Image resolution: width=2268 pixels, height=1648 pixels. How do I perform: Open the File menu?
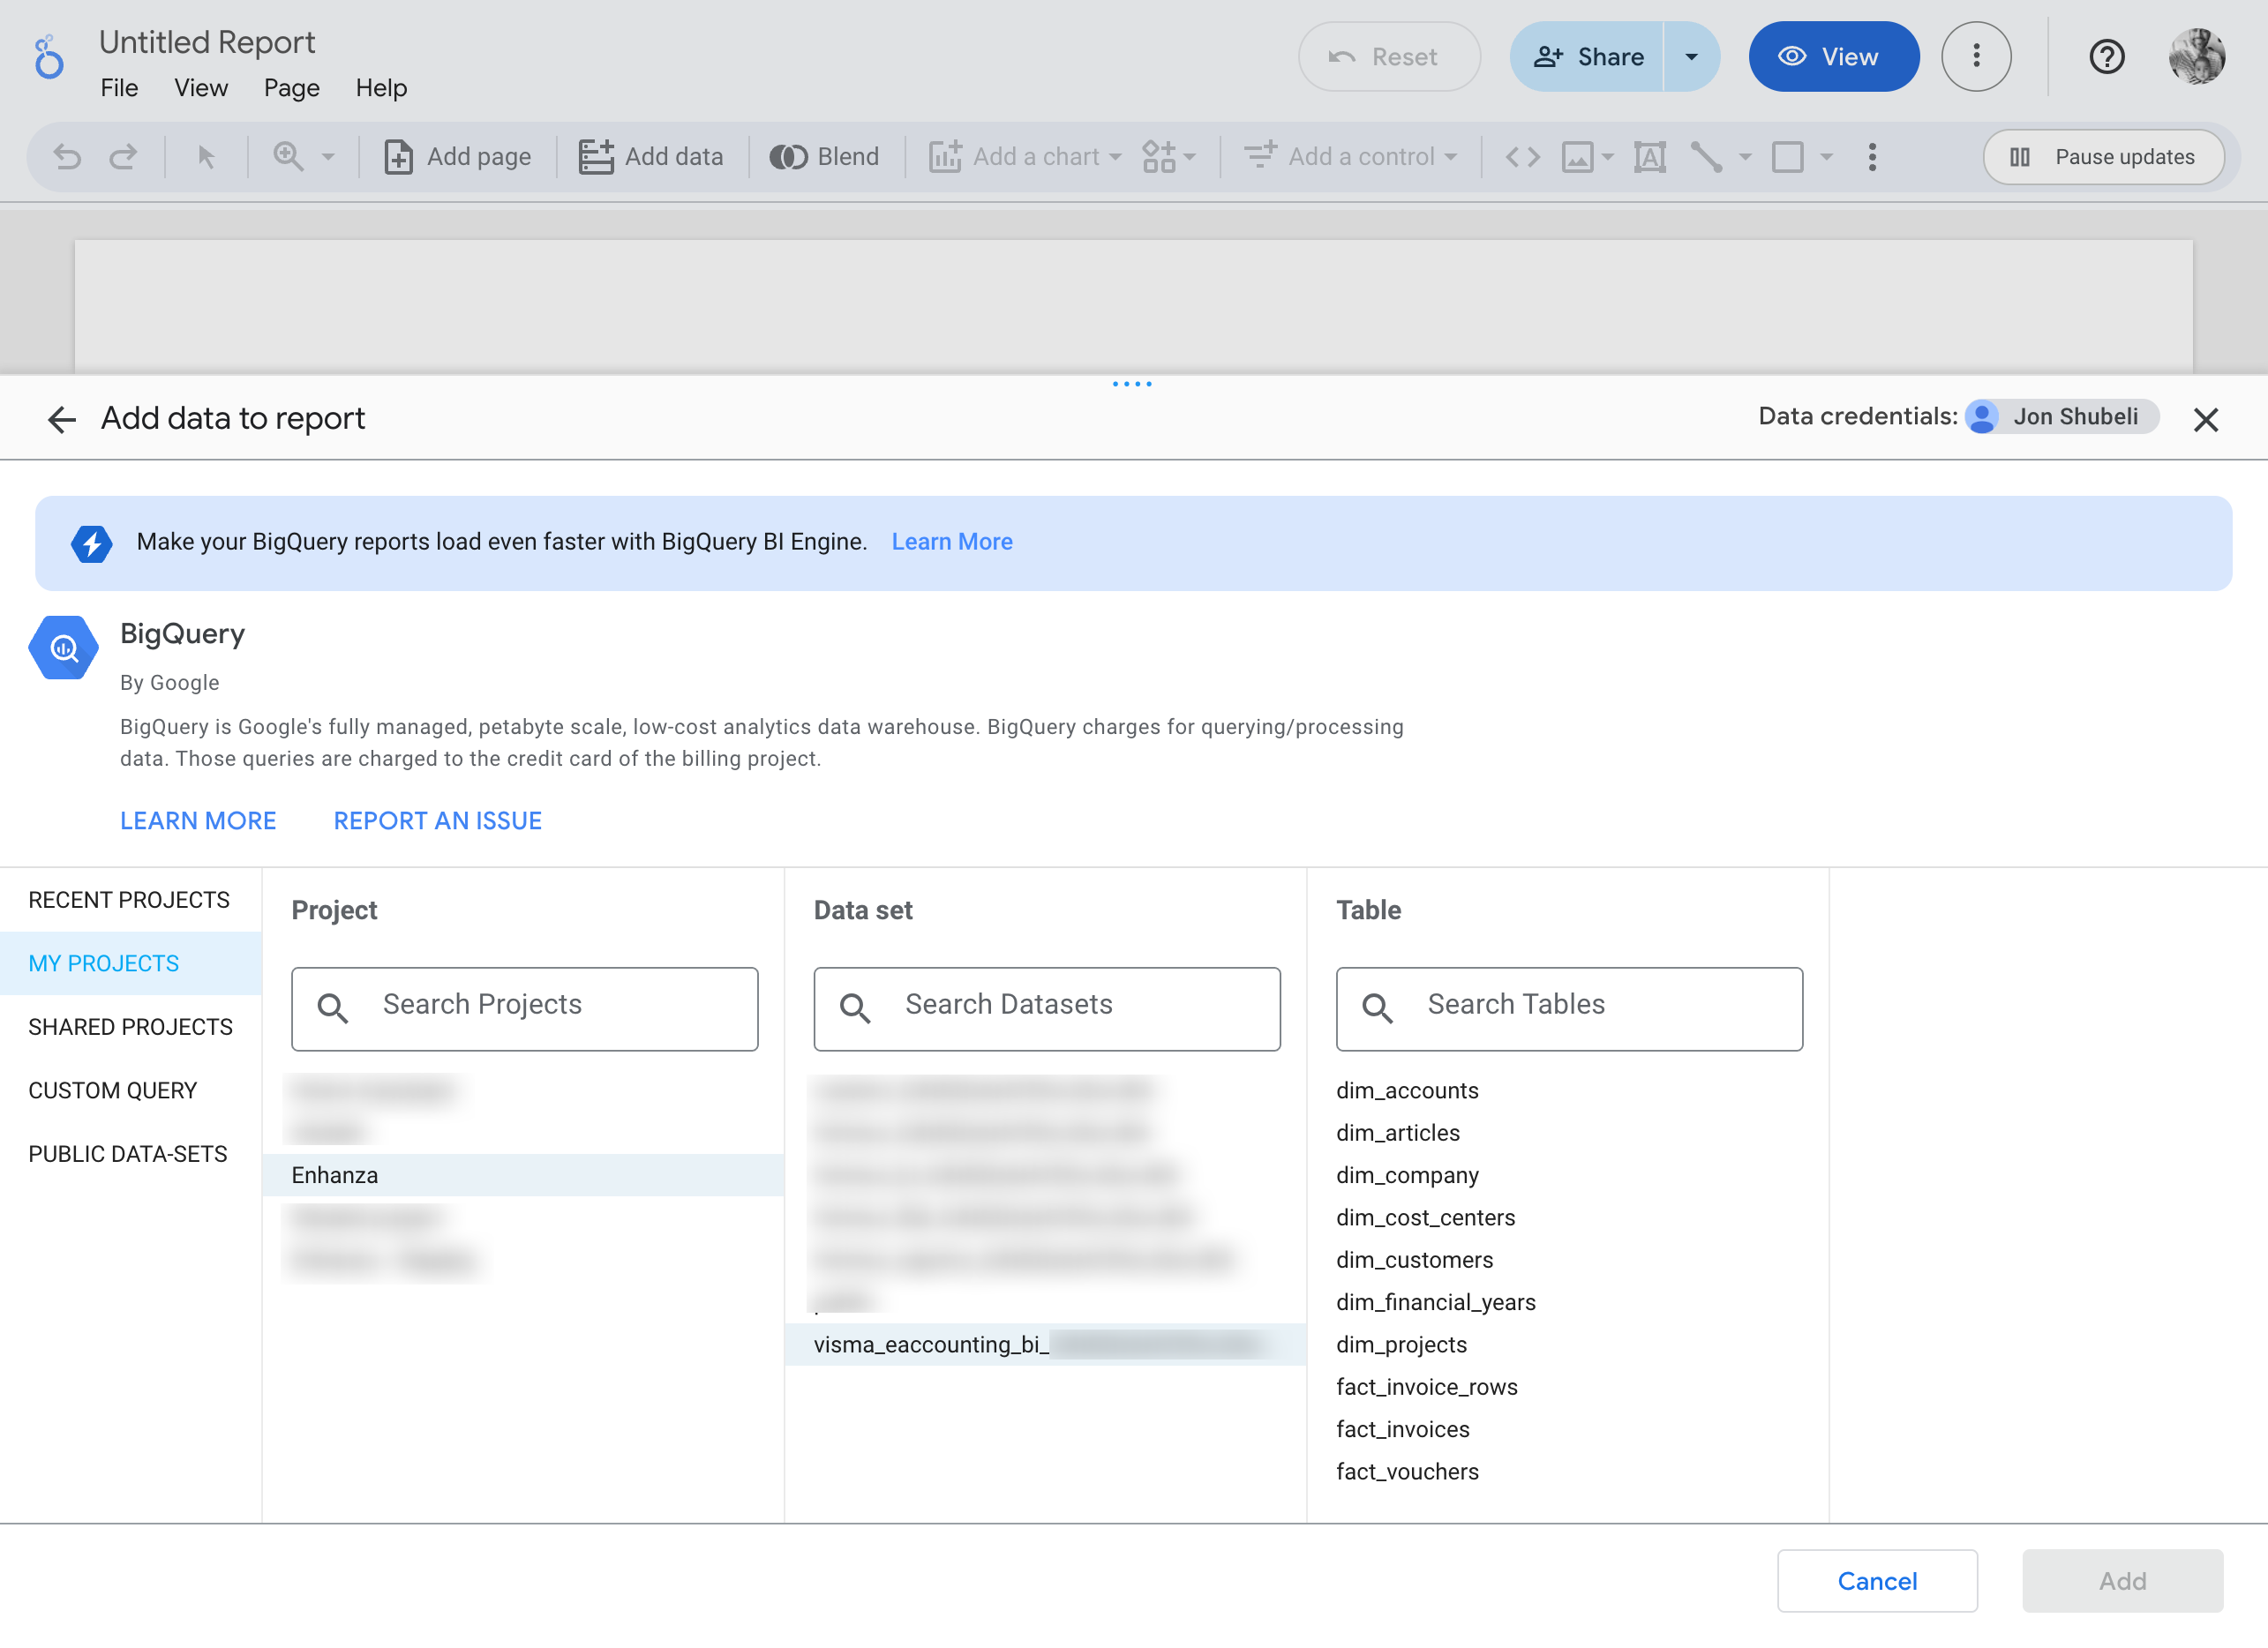pos(119,88)
